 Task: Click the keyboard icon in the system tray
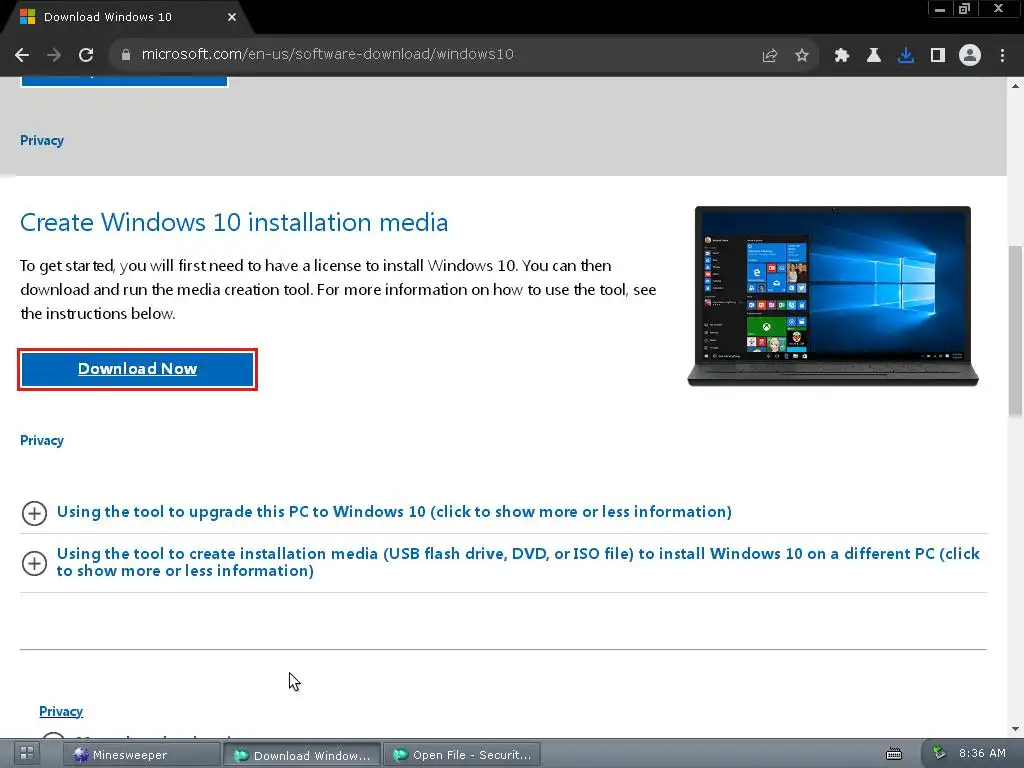(894, 754)
